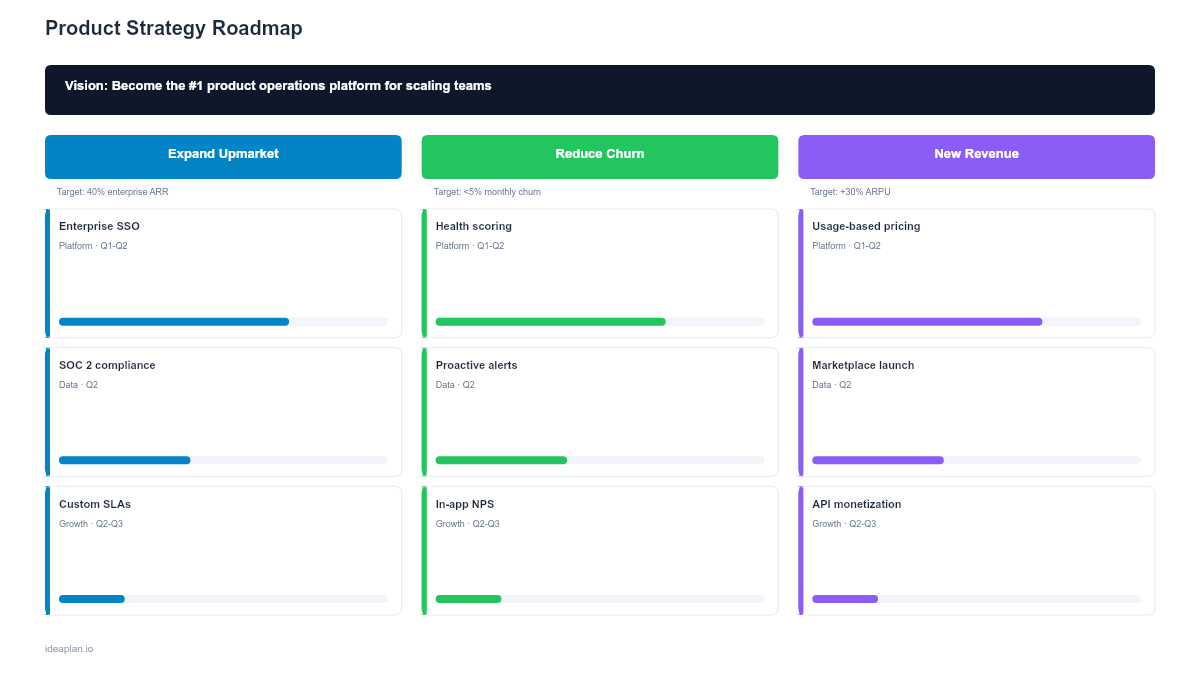Viewport: 1200px width, 675px height.
Task: Open the In-app NPS card
Action: tap(600, 550)
